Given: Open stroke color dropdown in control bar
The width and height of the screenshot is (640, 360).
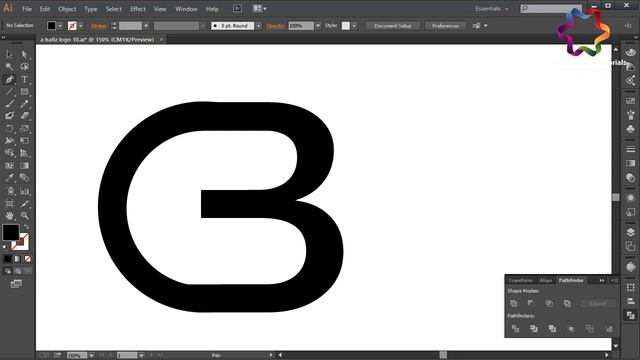Looking at the screenshot, I should 80,26.
